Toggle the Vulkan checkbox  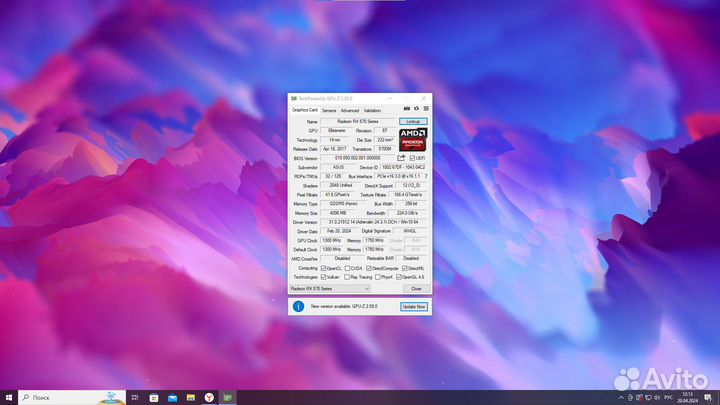click(x=323, y=277)
